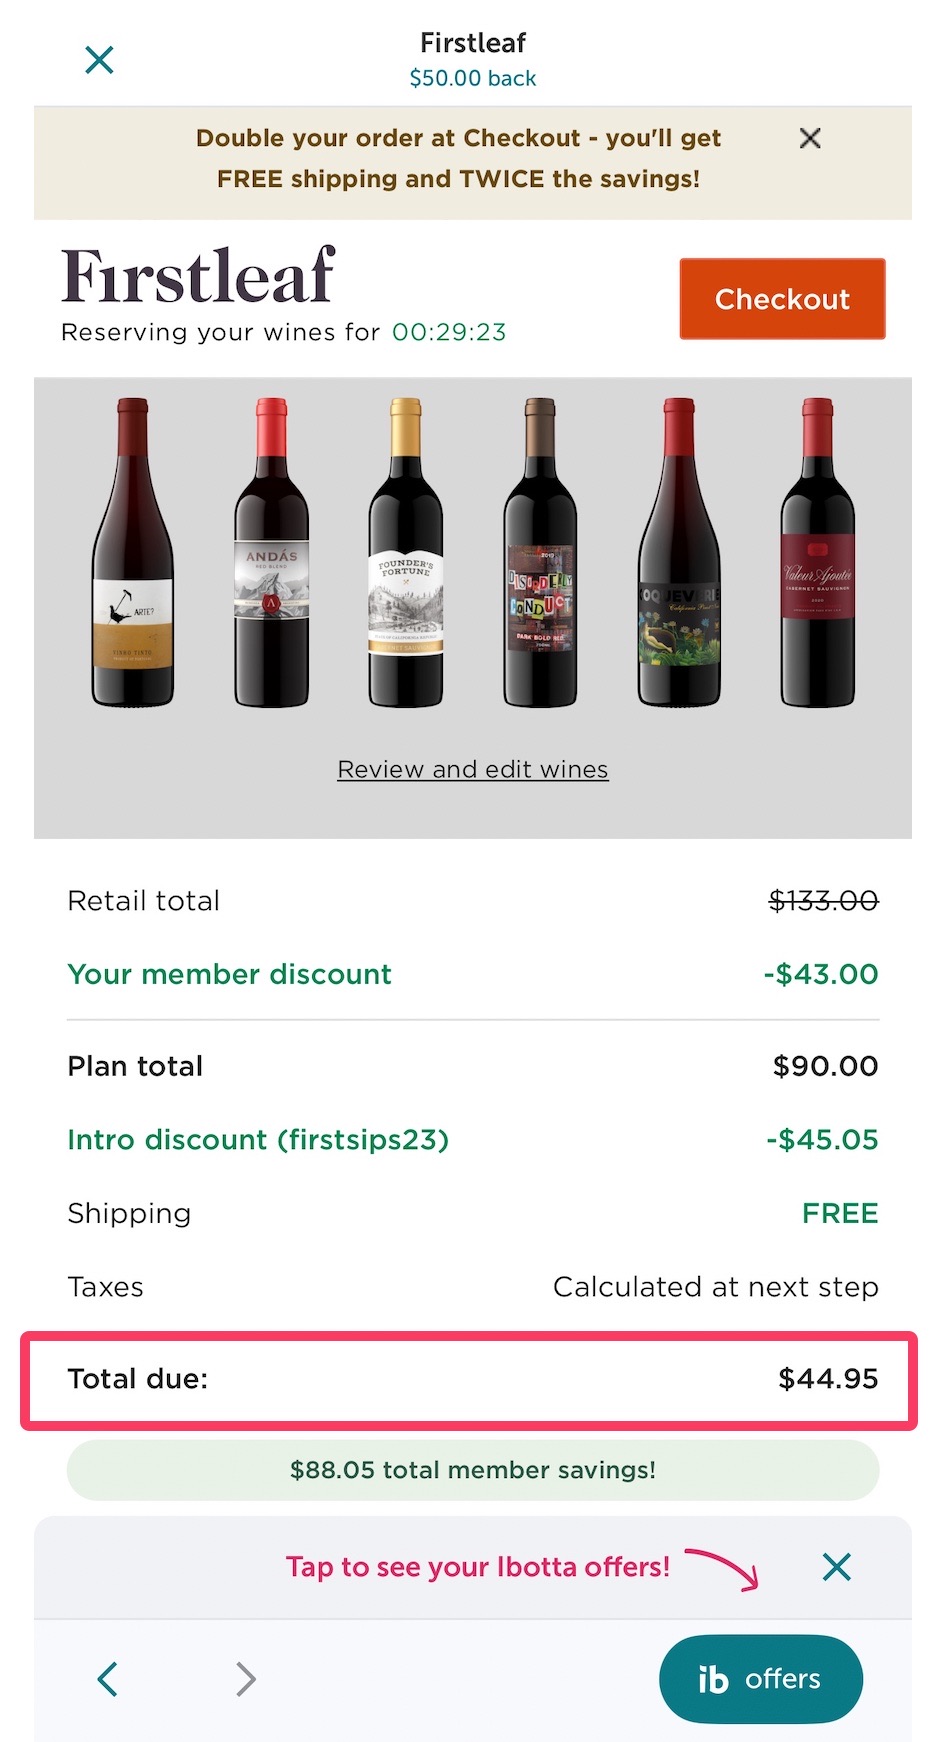The width and height of the screenshot is (940, 1742).
Task: Go forward with the right arrow
Action: coord(246,1679)
